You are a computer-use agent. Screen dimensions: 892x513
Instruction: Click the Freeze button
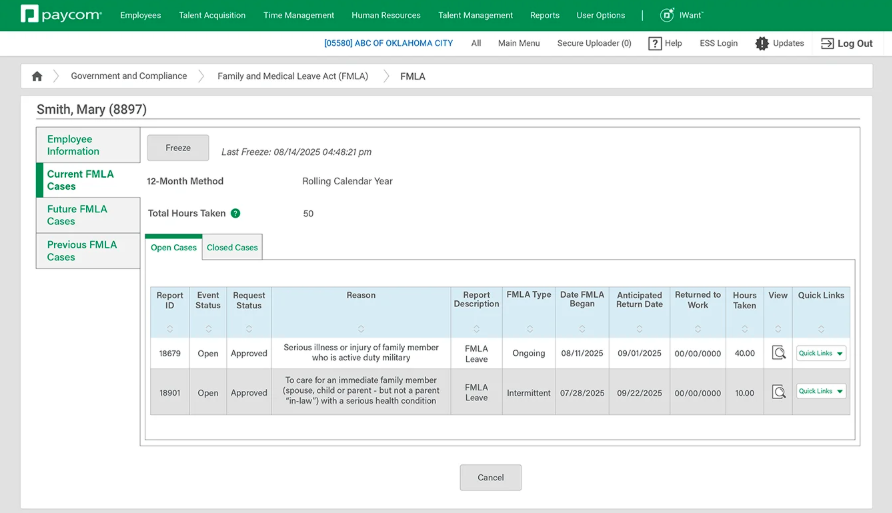178,148
